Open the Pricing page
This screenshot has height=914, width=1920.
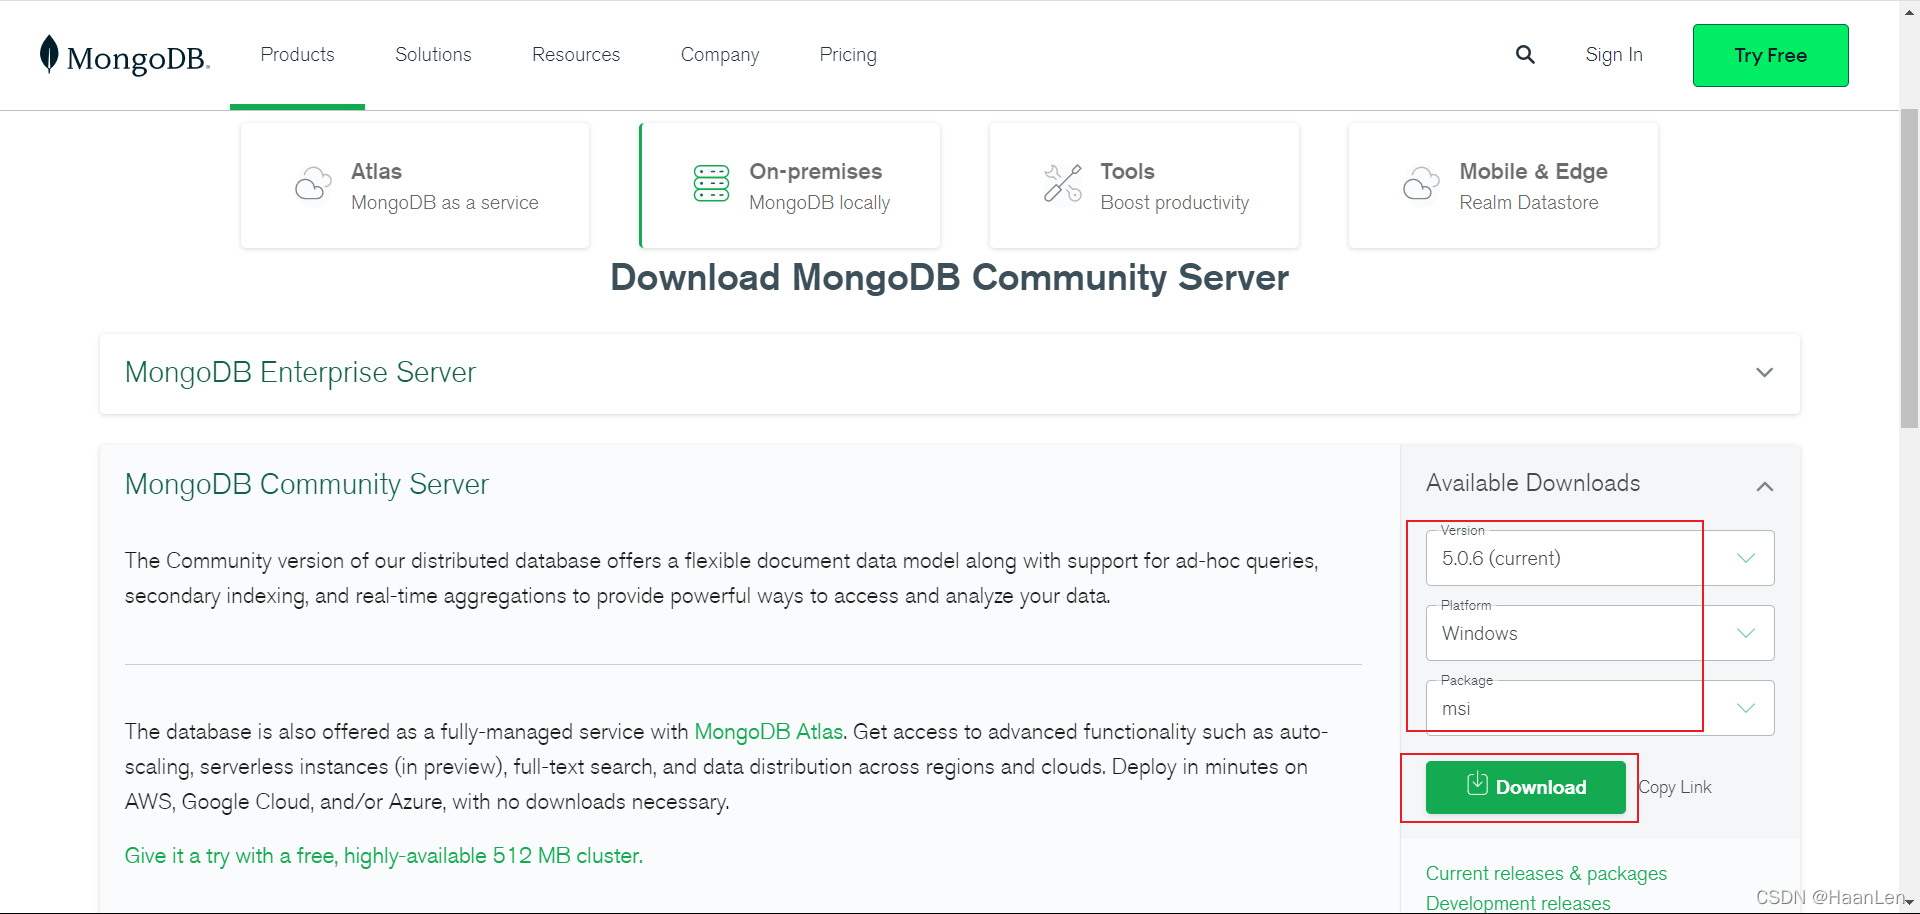[848, 55]
